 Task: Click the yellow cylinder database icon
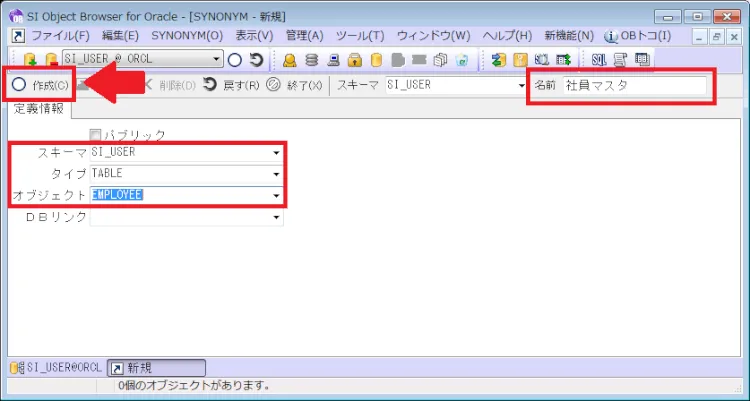point(376,60)
